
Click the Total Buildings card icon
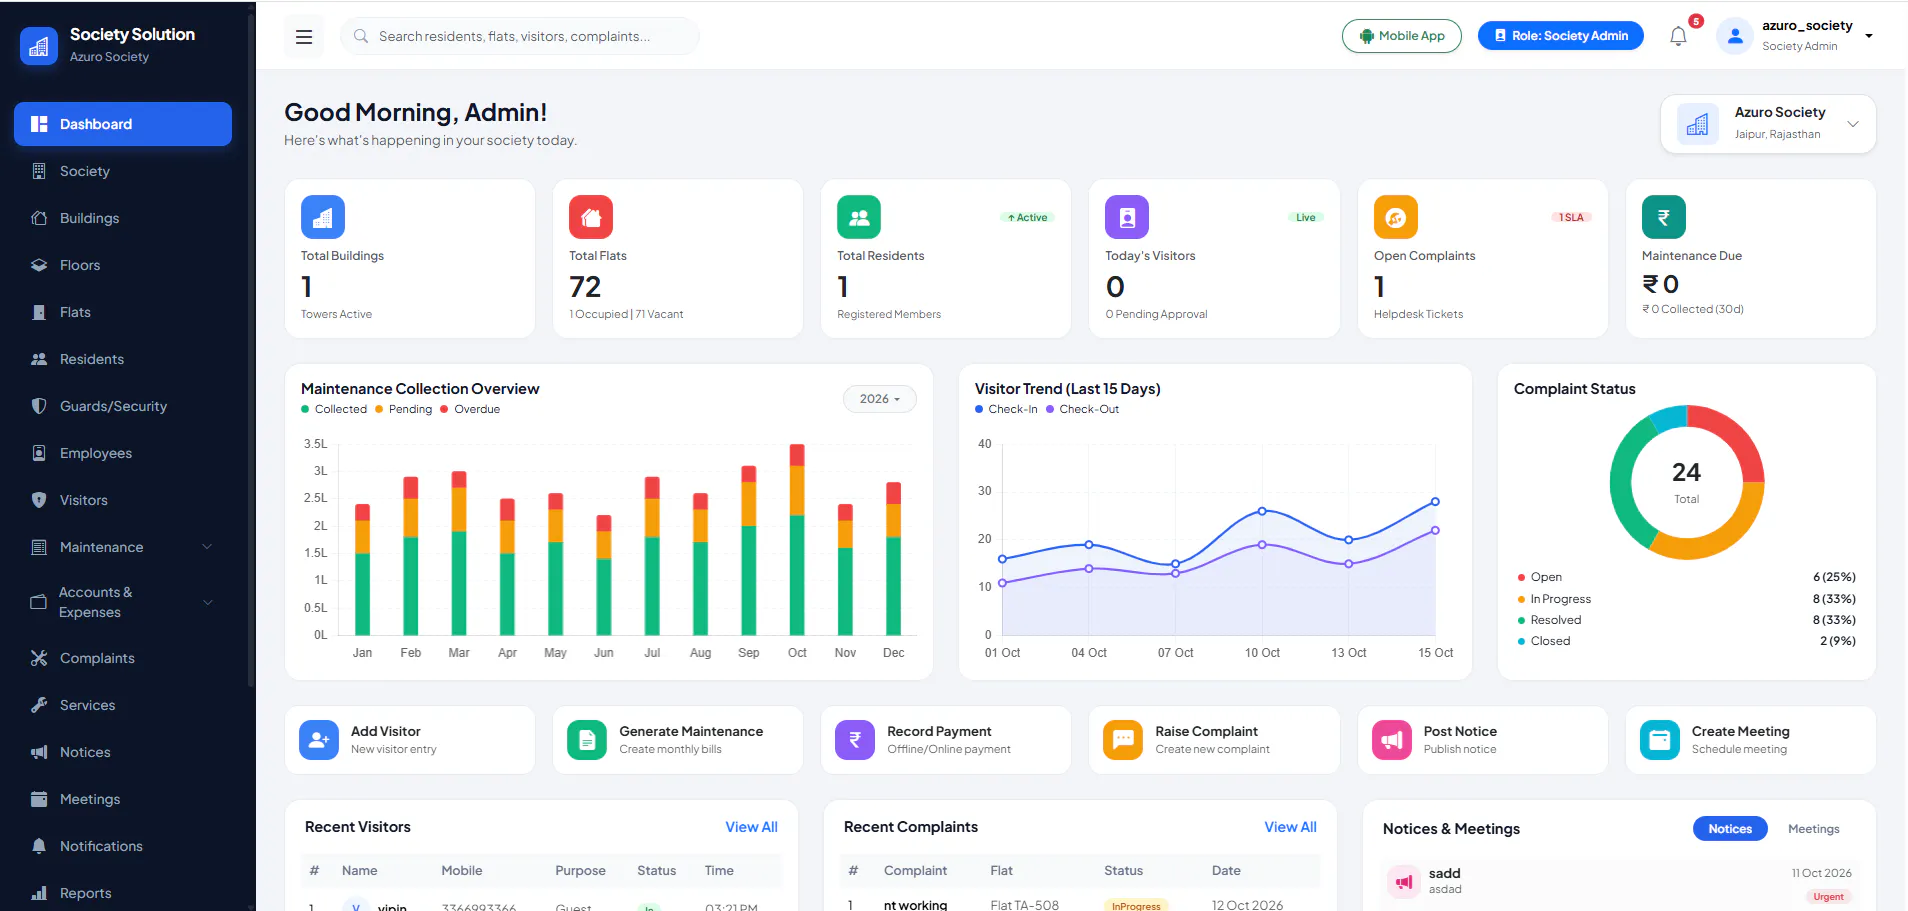[323, 217]
